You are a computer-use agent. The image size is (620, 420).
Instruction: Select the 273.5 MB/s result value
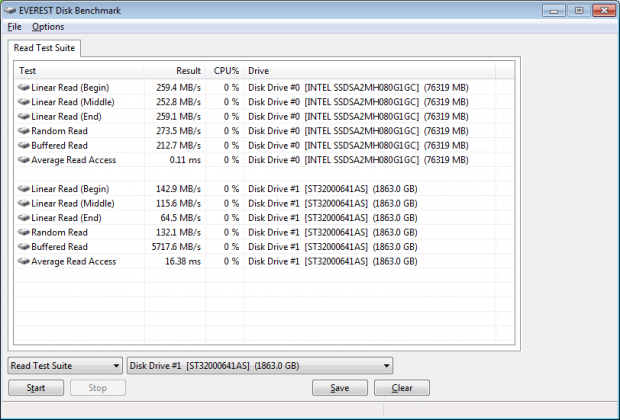click(x=178, y=131)
